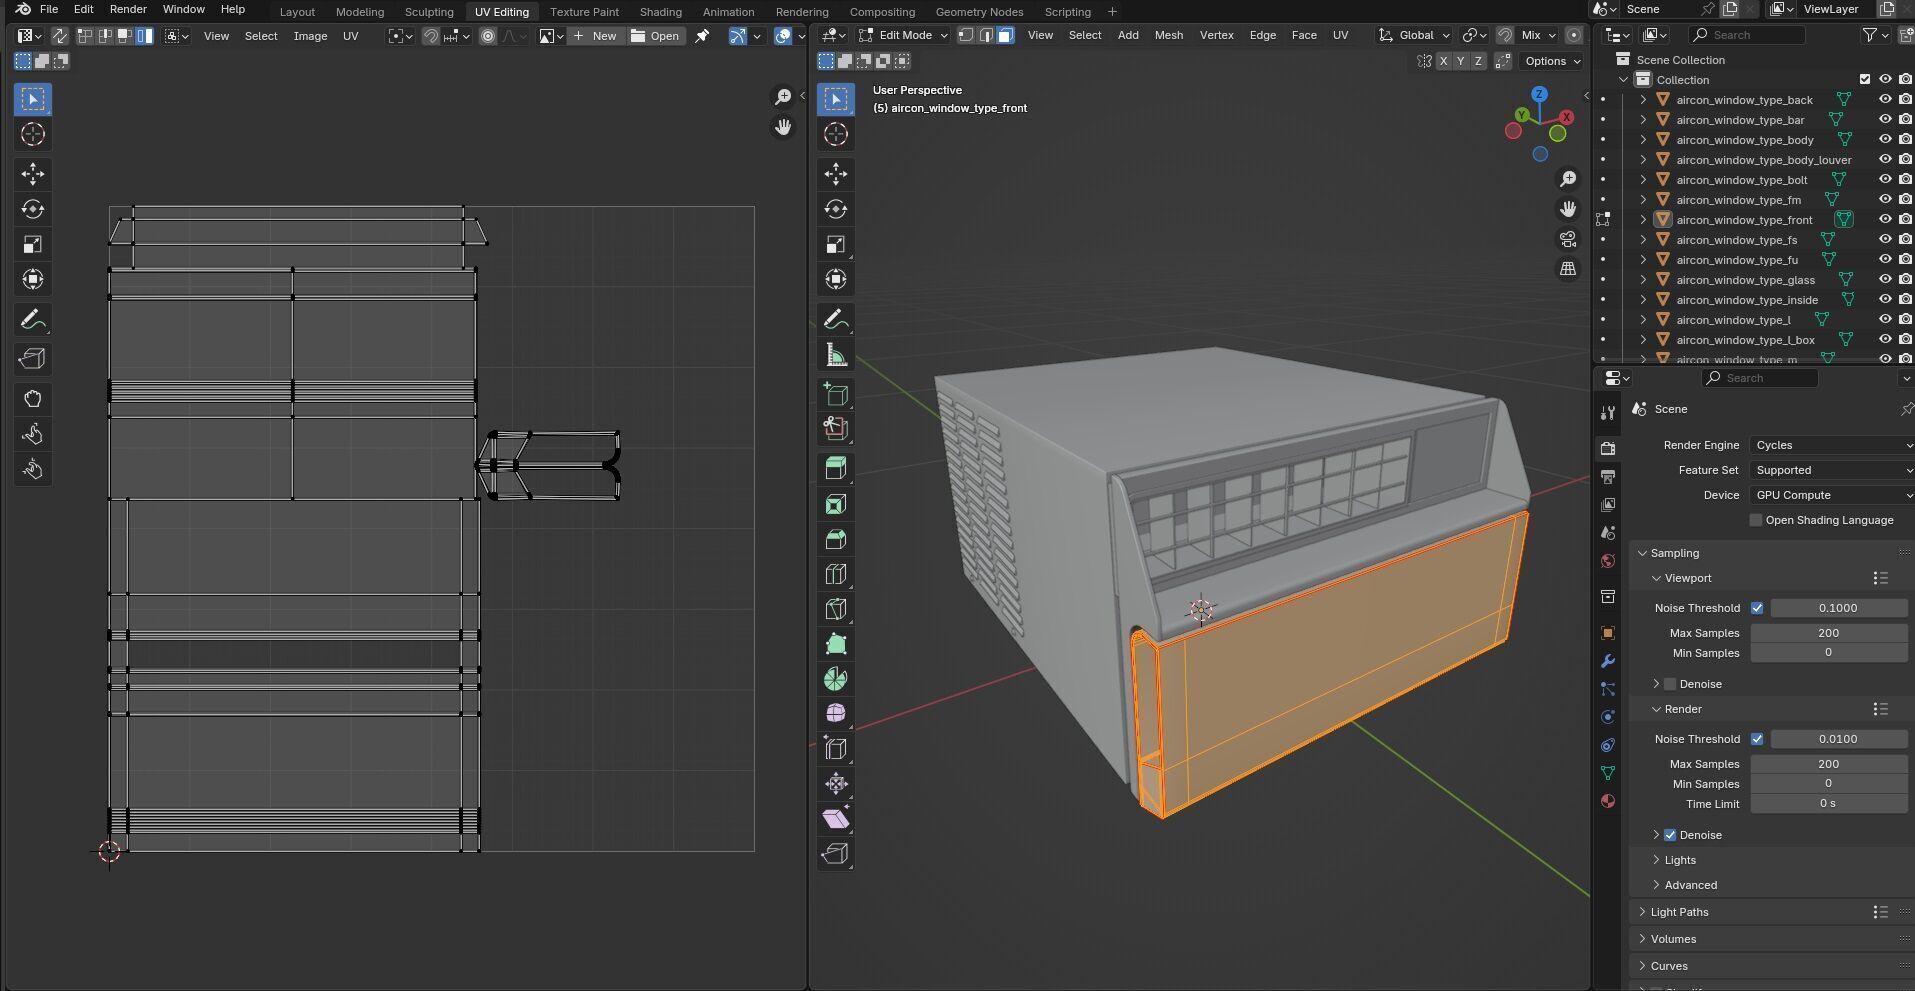
Task: Switch to orthographic/perspective grid view icon
Action: click(x=1568, y=269)
